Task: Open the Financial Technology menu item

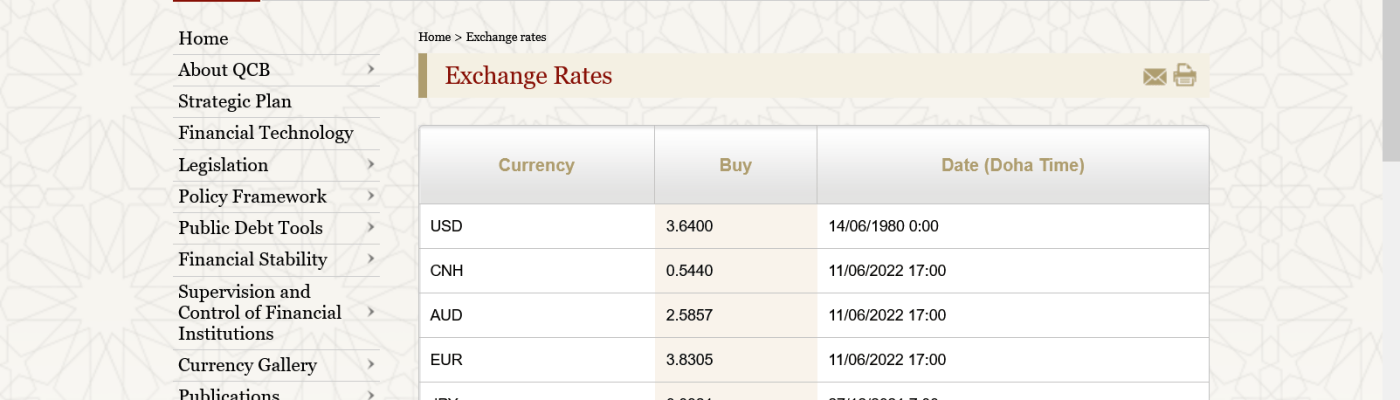Action: pos(266,133)
